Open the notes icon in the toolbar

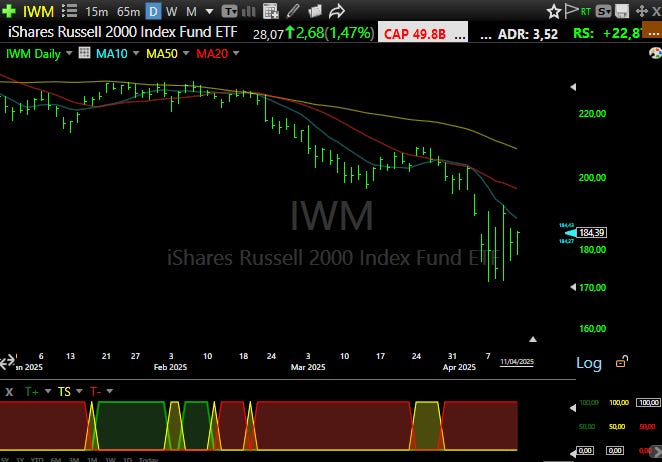(x=315, y=11)
